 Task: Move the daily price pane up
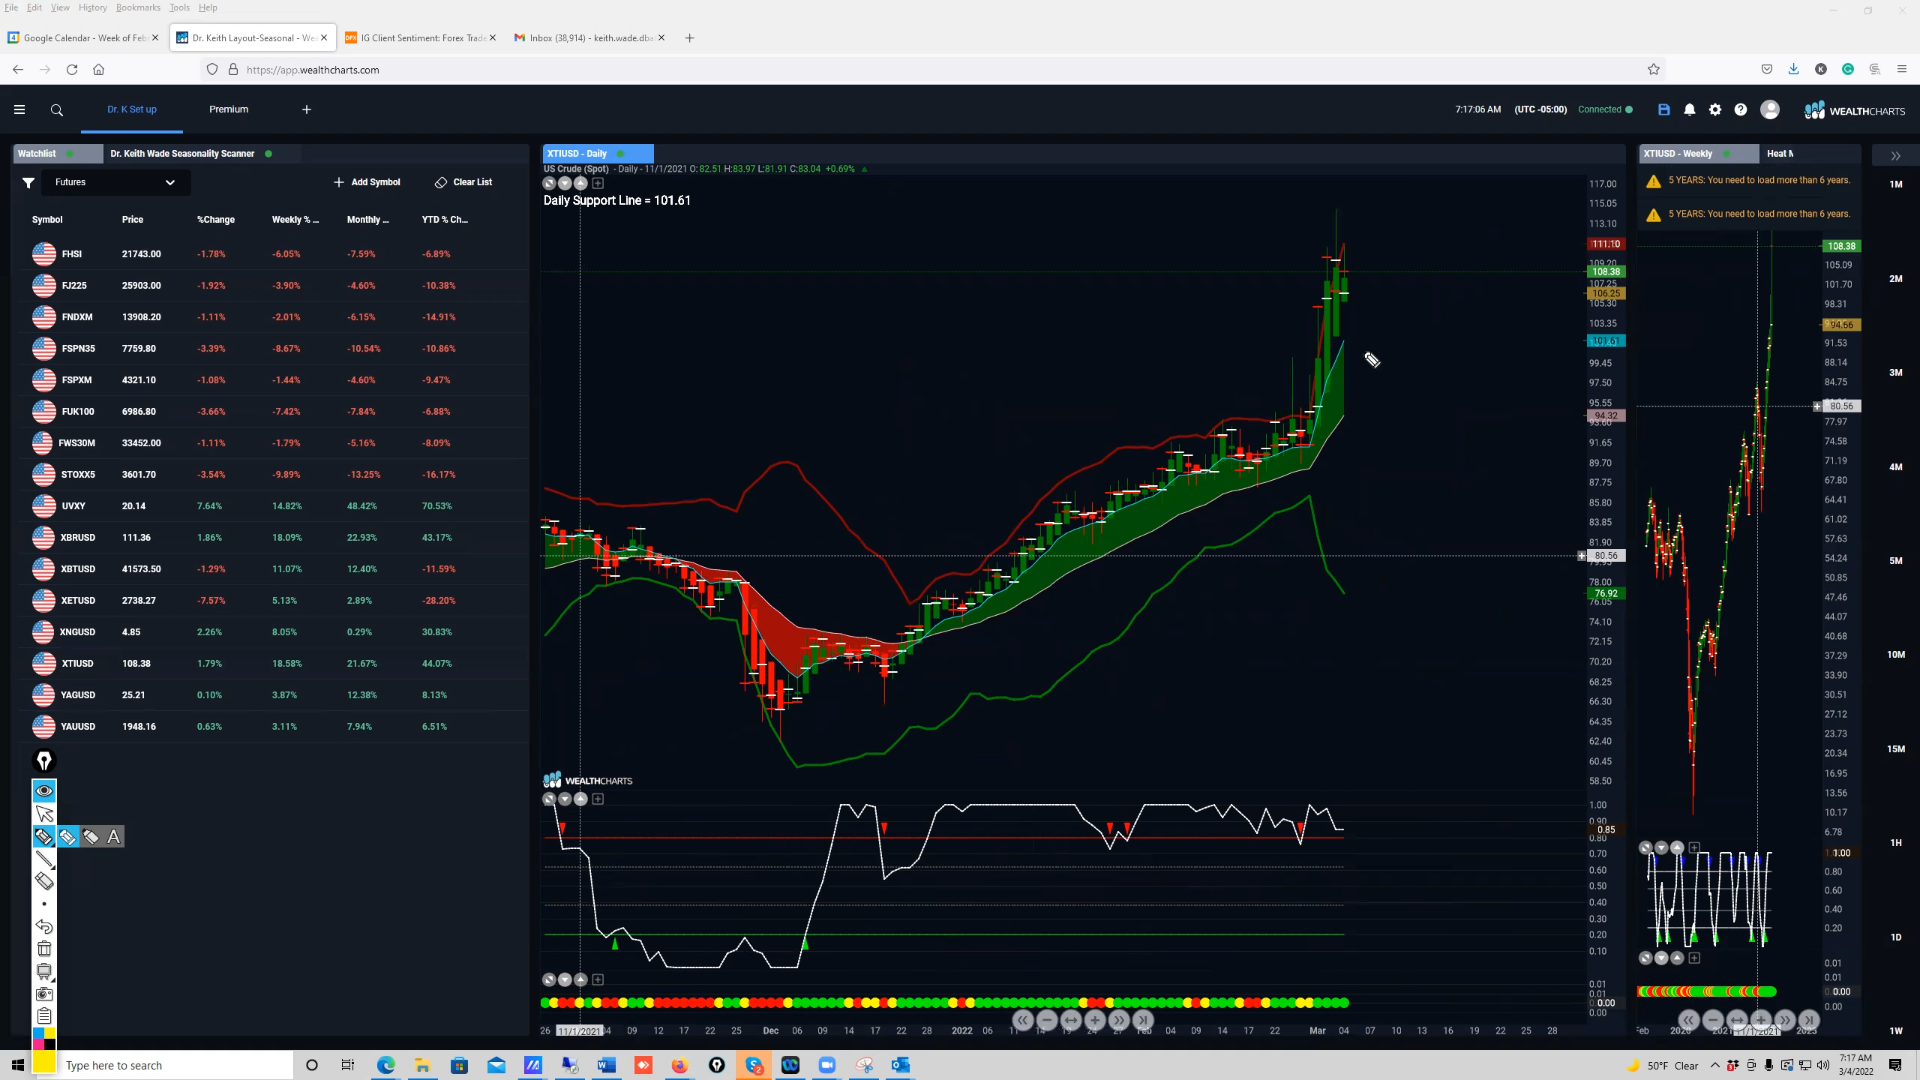[581, 183]
